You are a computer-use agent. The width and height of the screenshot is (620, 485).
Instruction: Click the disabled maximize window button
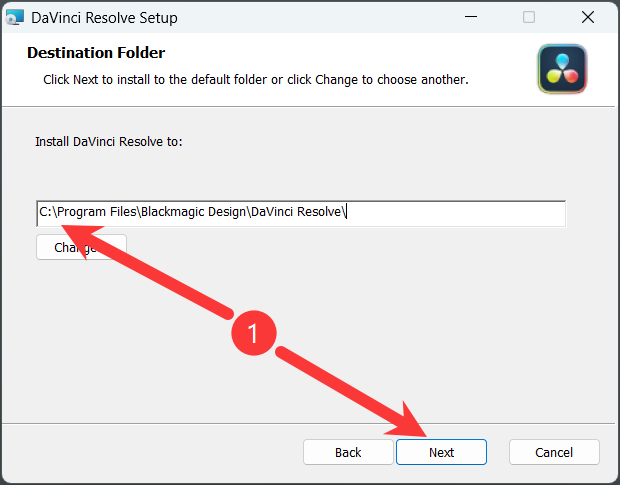529,17
